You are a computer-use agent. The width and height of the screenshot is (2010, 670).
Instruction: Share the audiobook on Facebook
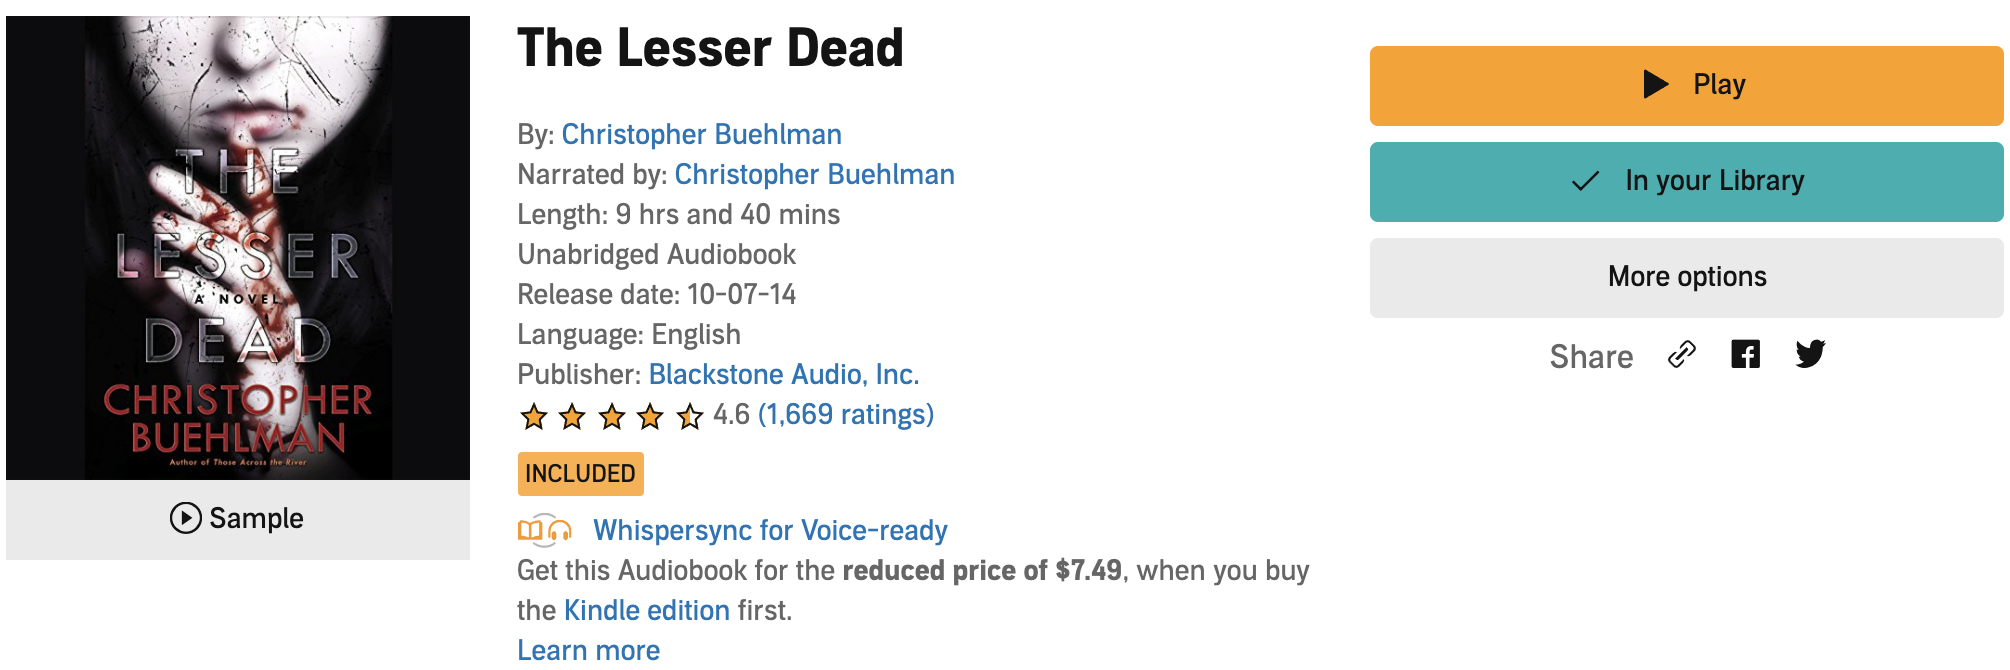click(x=1745, y=354)
